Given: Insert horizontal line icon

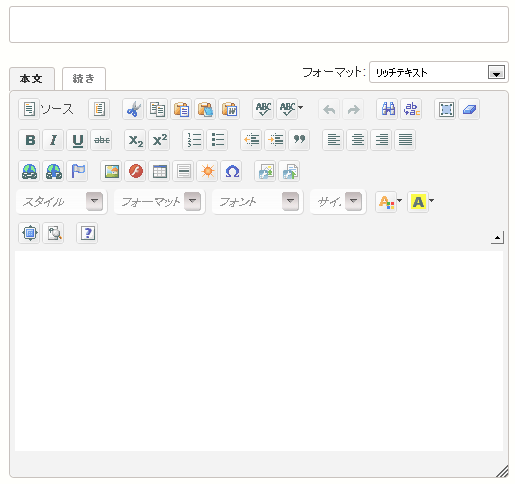Looking at the screenshot, I should (x=183, y=171).
